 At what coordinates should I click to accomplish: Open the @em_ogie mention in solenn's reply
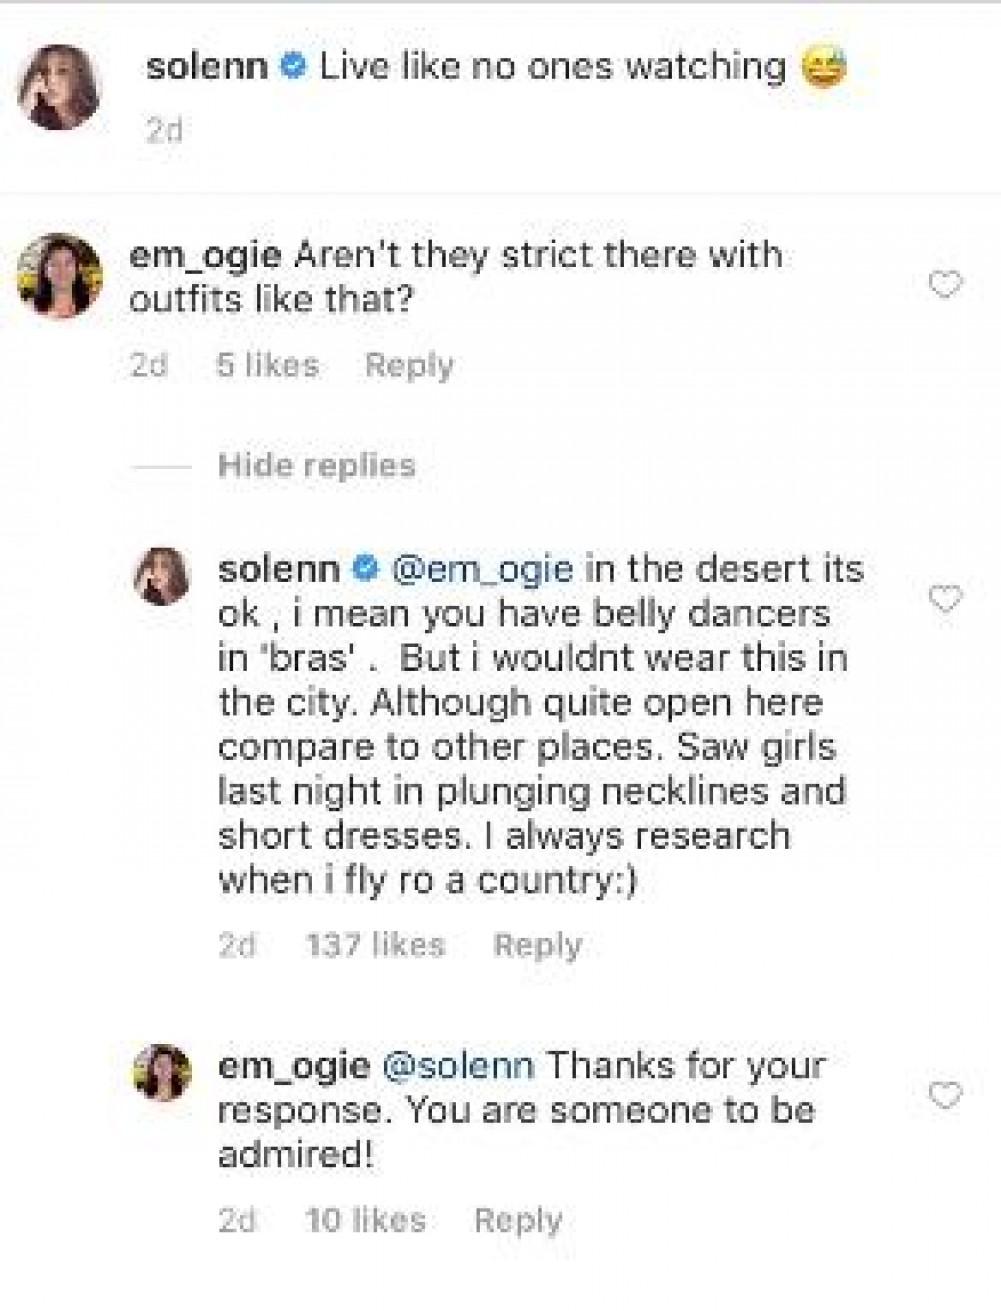[485, 569]
